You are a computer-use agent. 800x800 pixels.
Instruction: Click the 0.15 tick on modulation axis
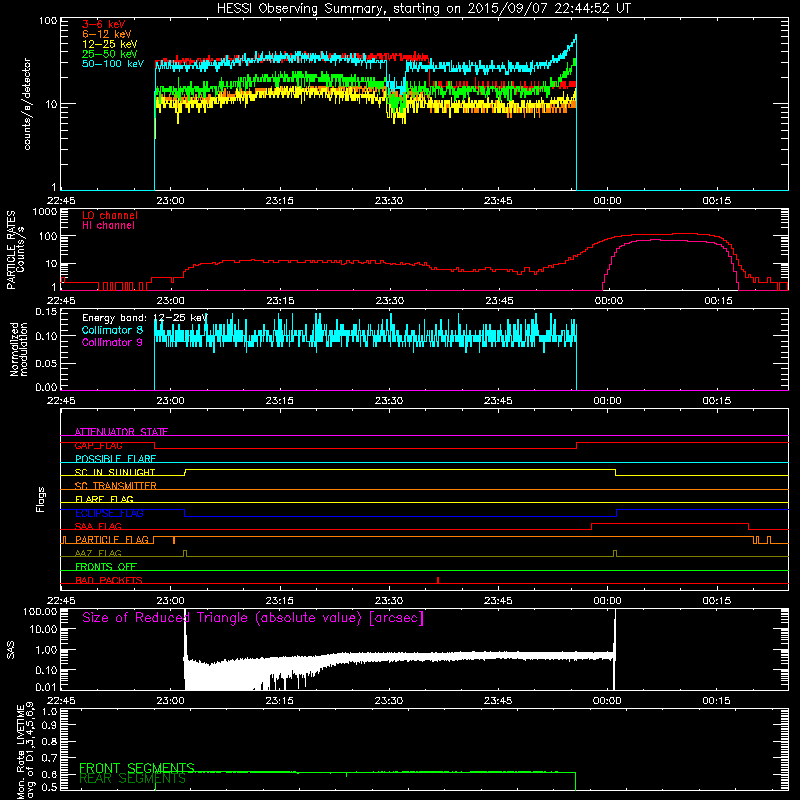click(46, 311)
